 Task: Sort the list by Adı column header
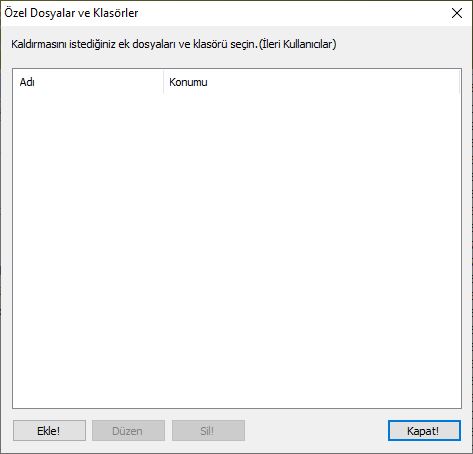(88, 82)
